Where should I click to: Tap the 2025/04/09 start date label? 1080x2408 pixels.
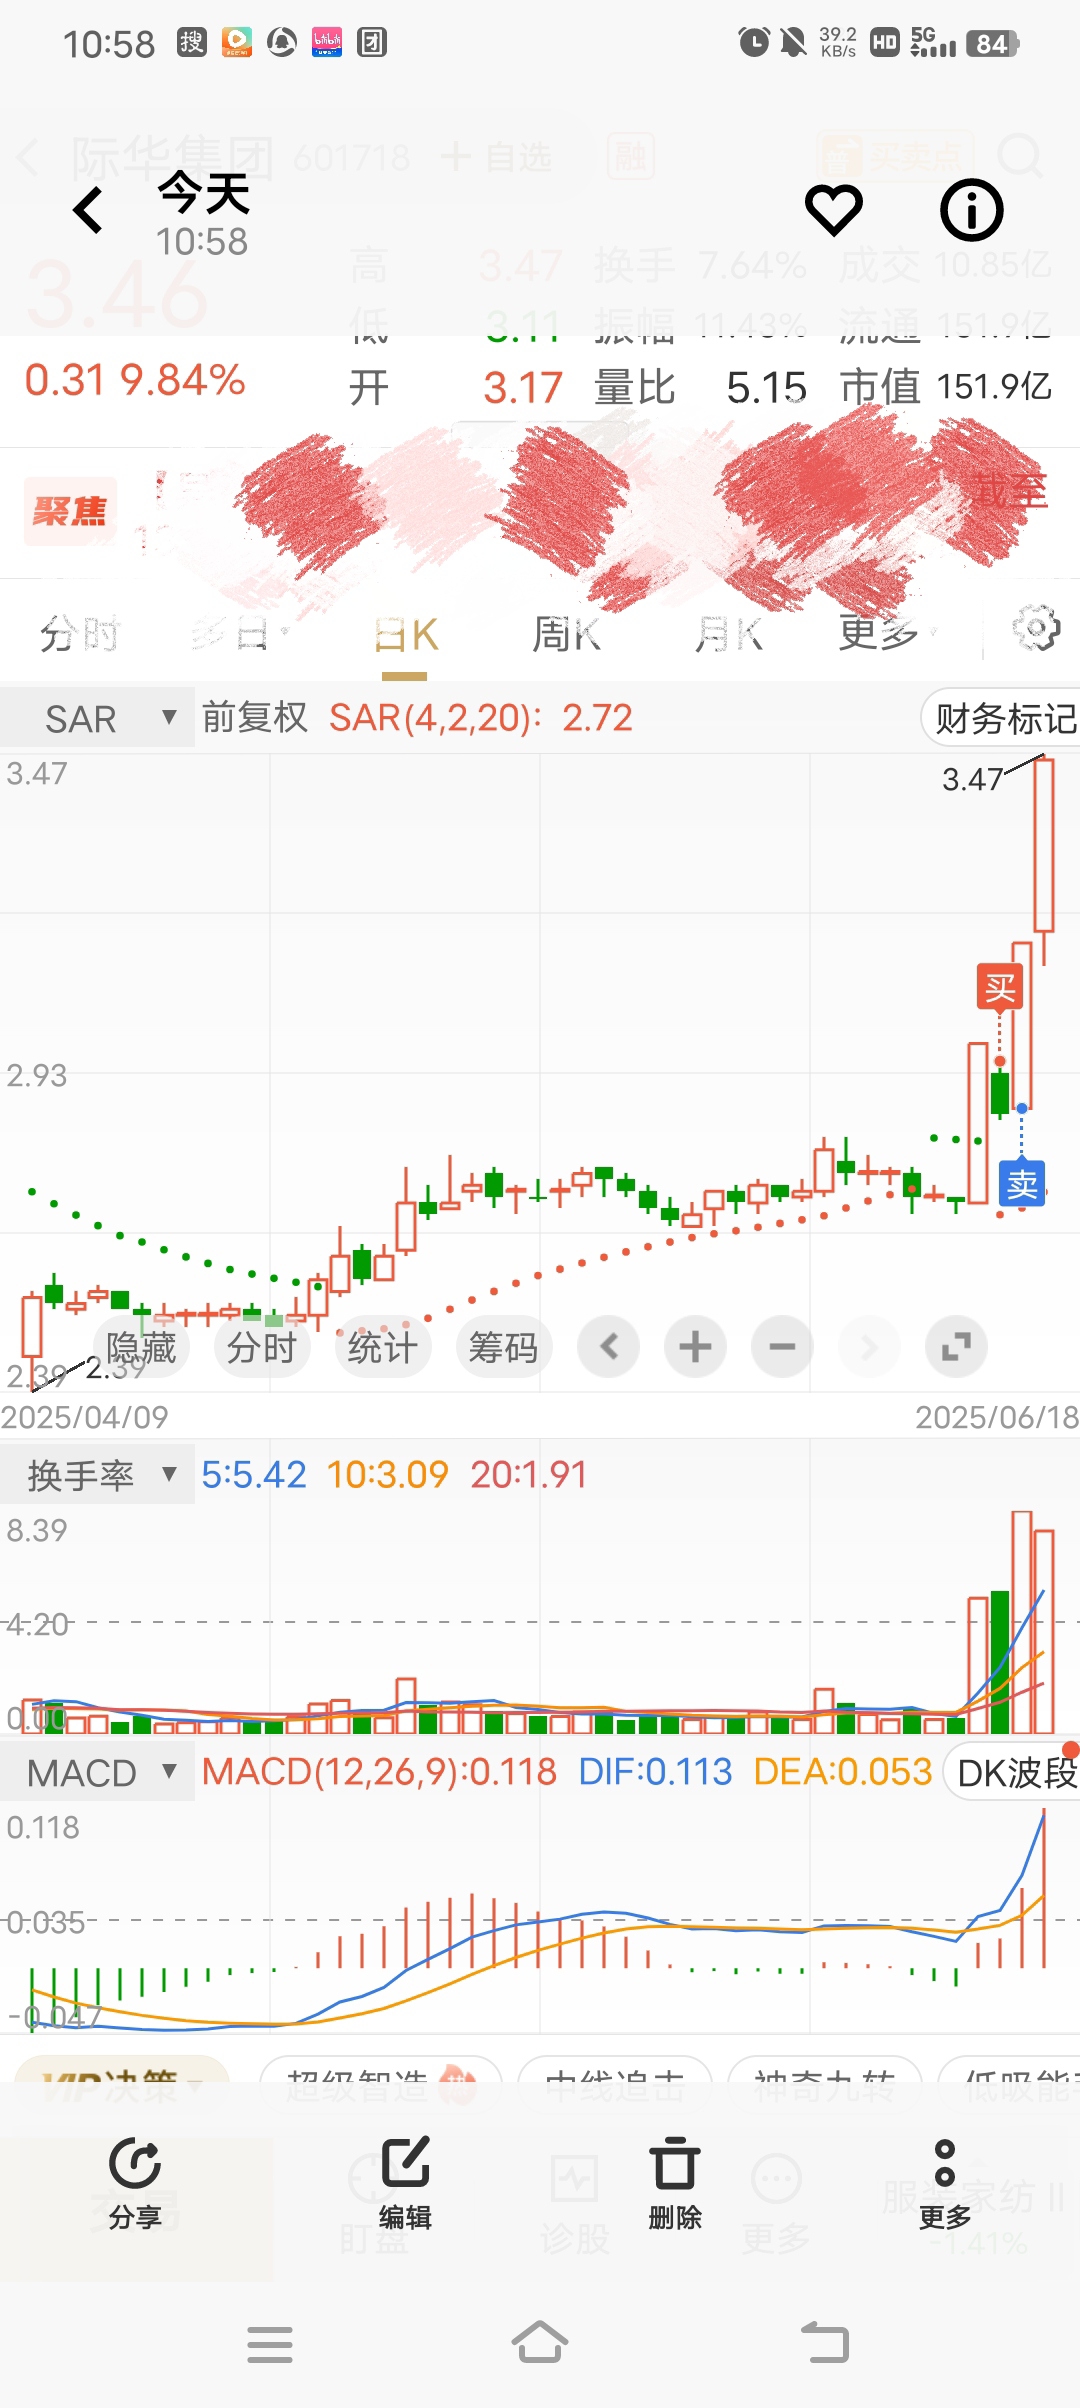(x=85, y=1416)
